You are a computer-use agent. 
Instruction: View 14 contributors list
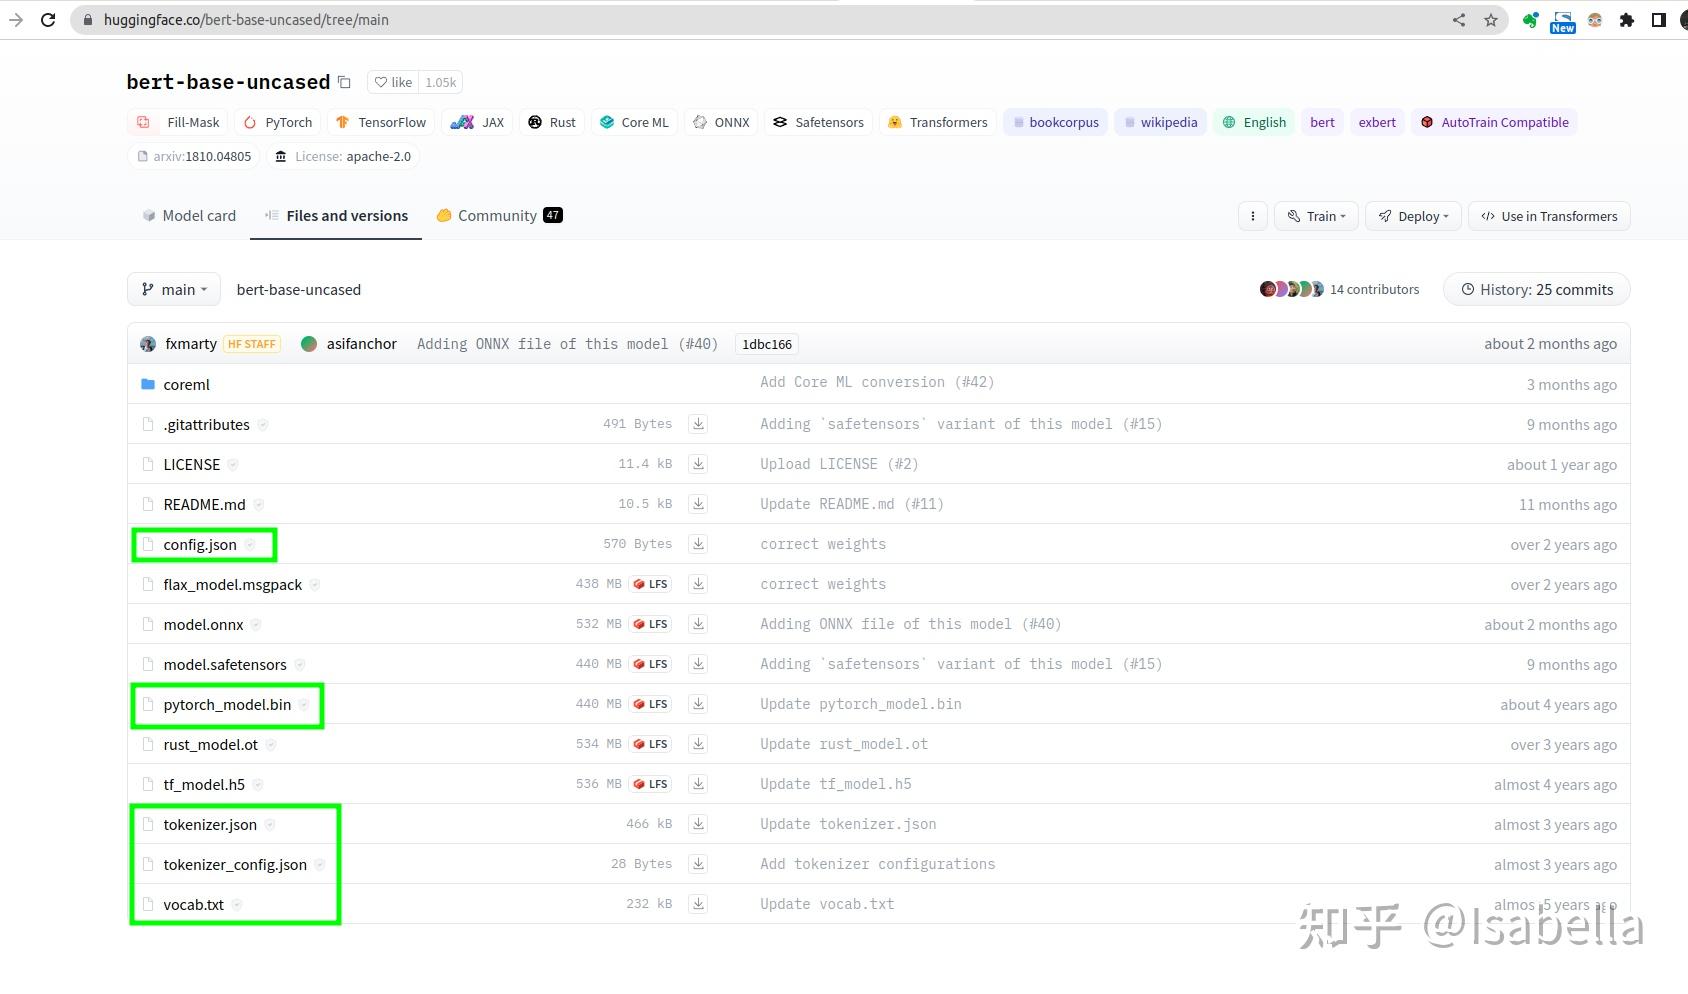pyautogui.click(x=1374, y=289)
